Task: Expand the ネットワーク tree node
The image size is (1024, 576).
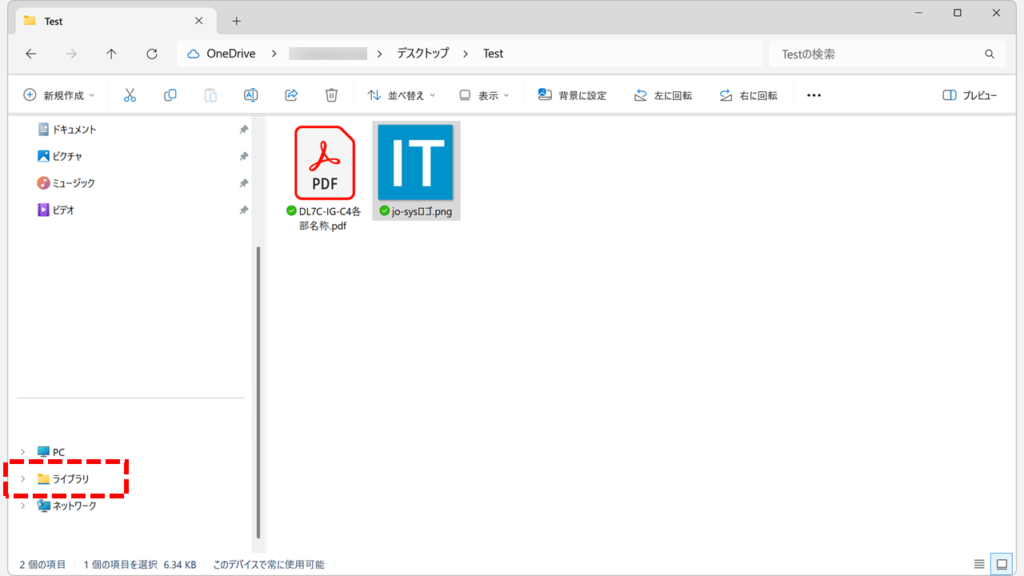Action: (23, 505)
